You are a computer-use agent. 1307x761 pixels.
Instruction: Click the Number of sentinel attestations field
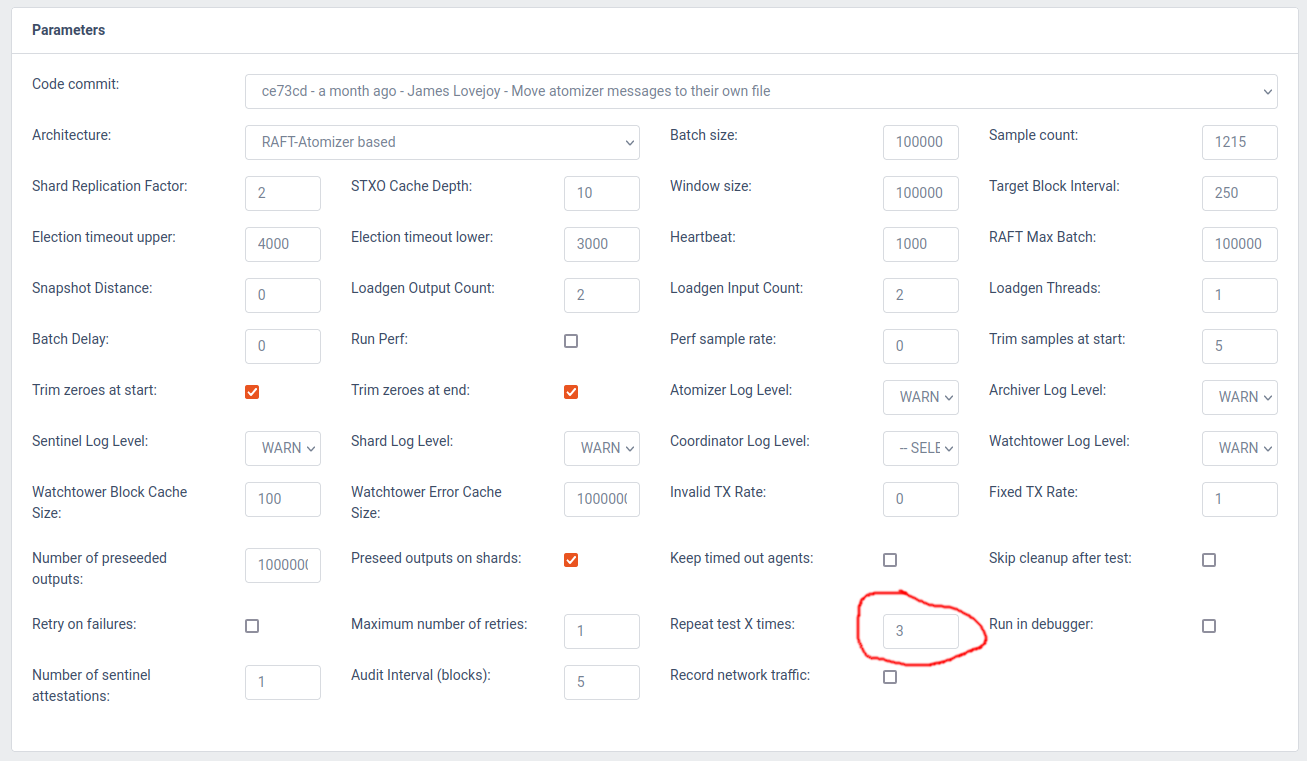click(283, 682)
